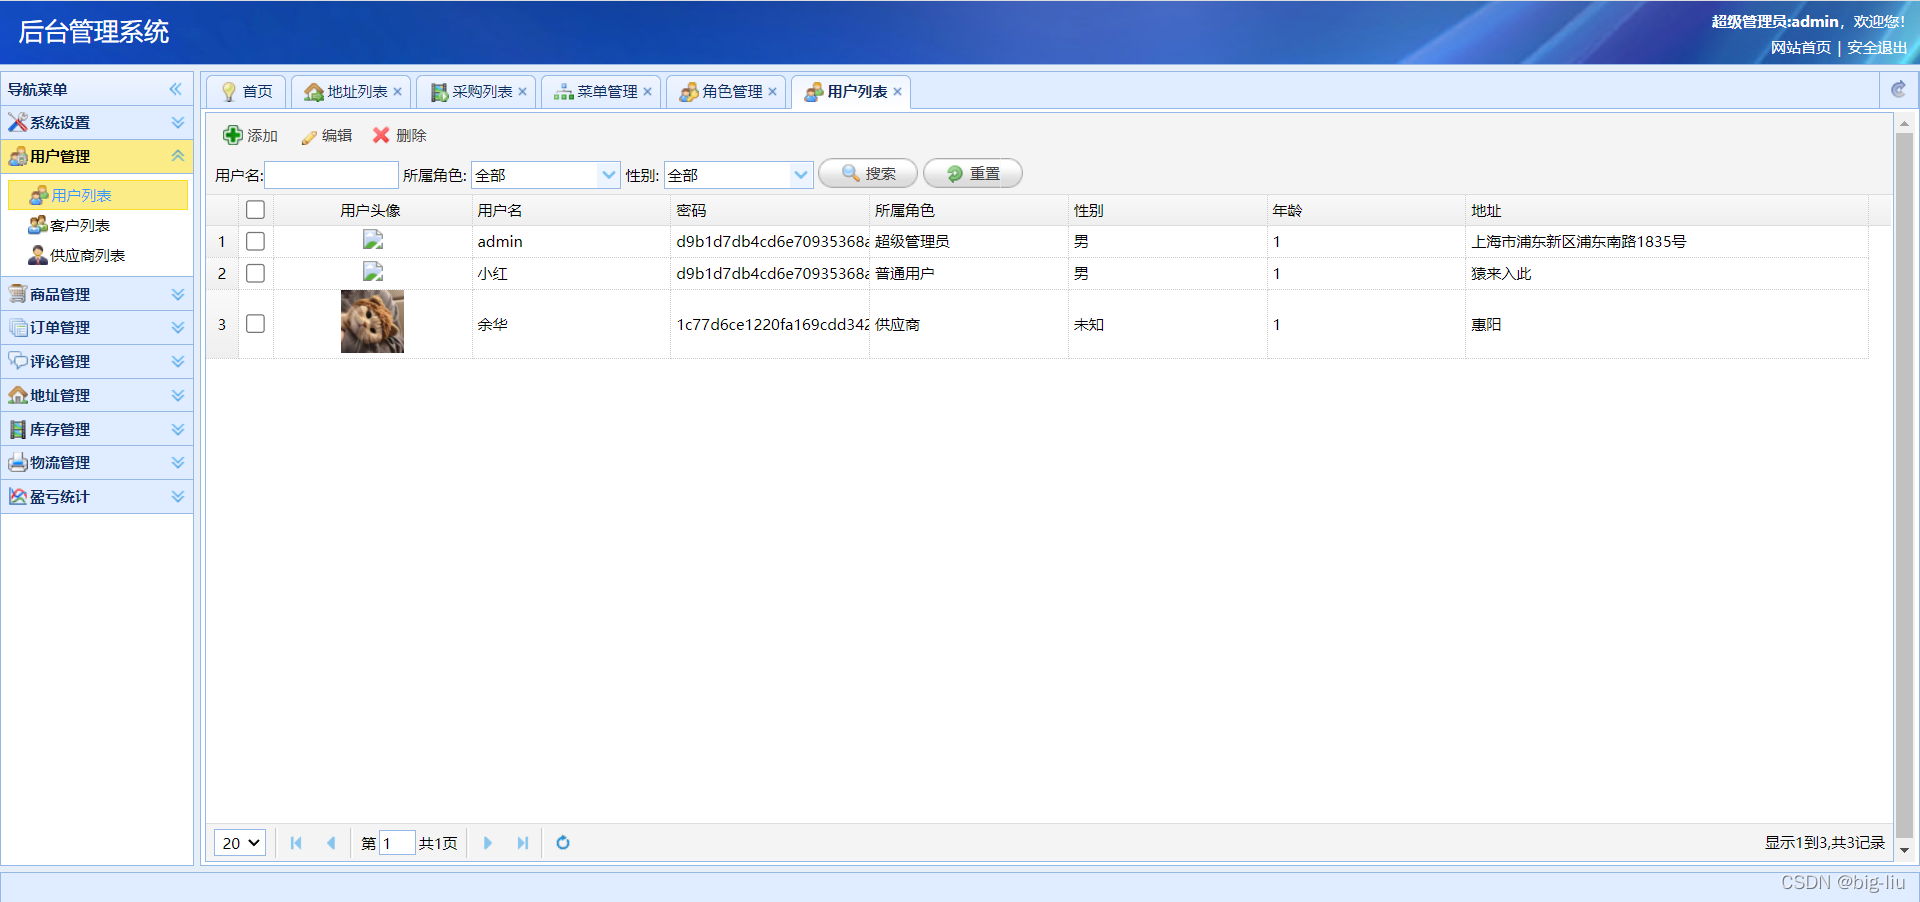The height and width of the screenshot is (902, 1920).
Task: Expand the 系统设置 accordion
Action: (97, 122)
